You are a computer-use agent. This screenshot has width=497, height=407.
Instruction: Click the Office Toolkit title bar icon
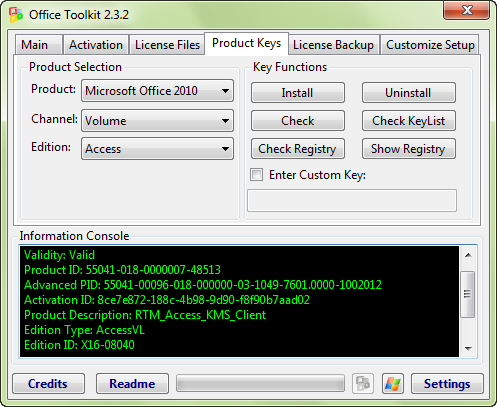pyautogui.click(x=16, y=15)
